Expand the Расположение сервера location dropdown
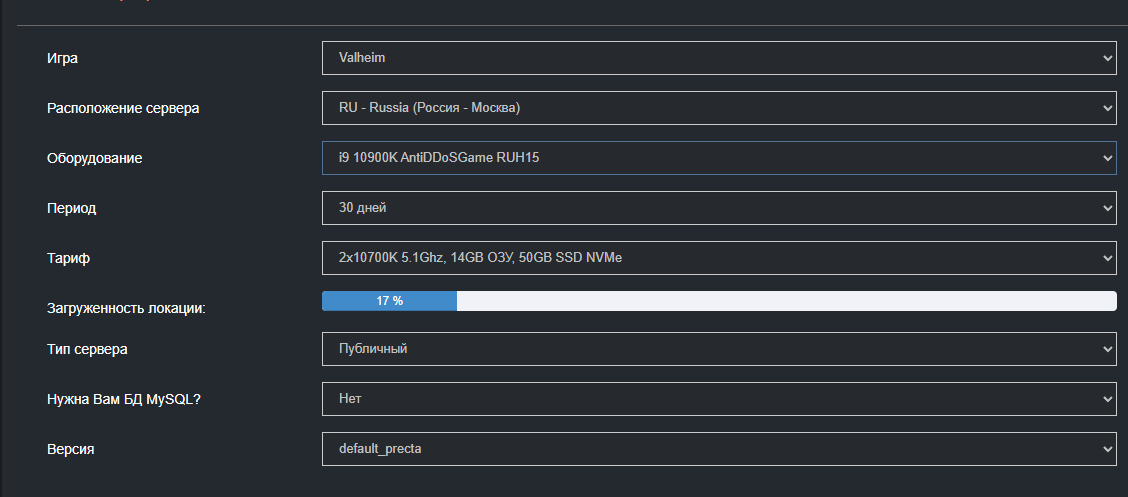The height and width of the screenshot is (497, 1128). [x=718, y=108]
